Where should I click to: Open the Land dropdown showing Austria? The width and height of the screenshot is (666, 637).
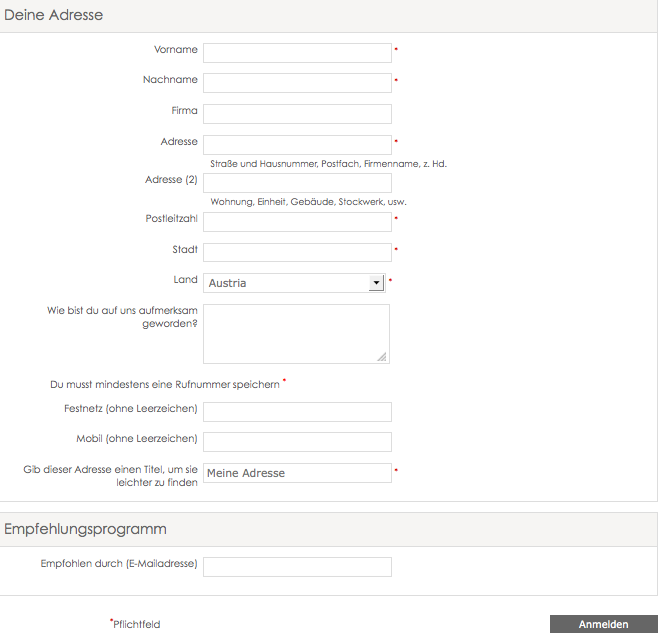pyautogui.click(x=294, y=283)
